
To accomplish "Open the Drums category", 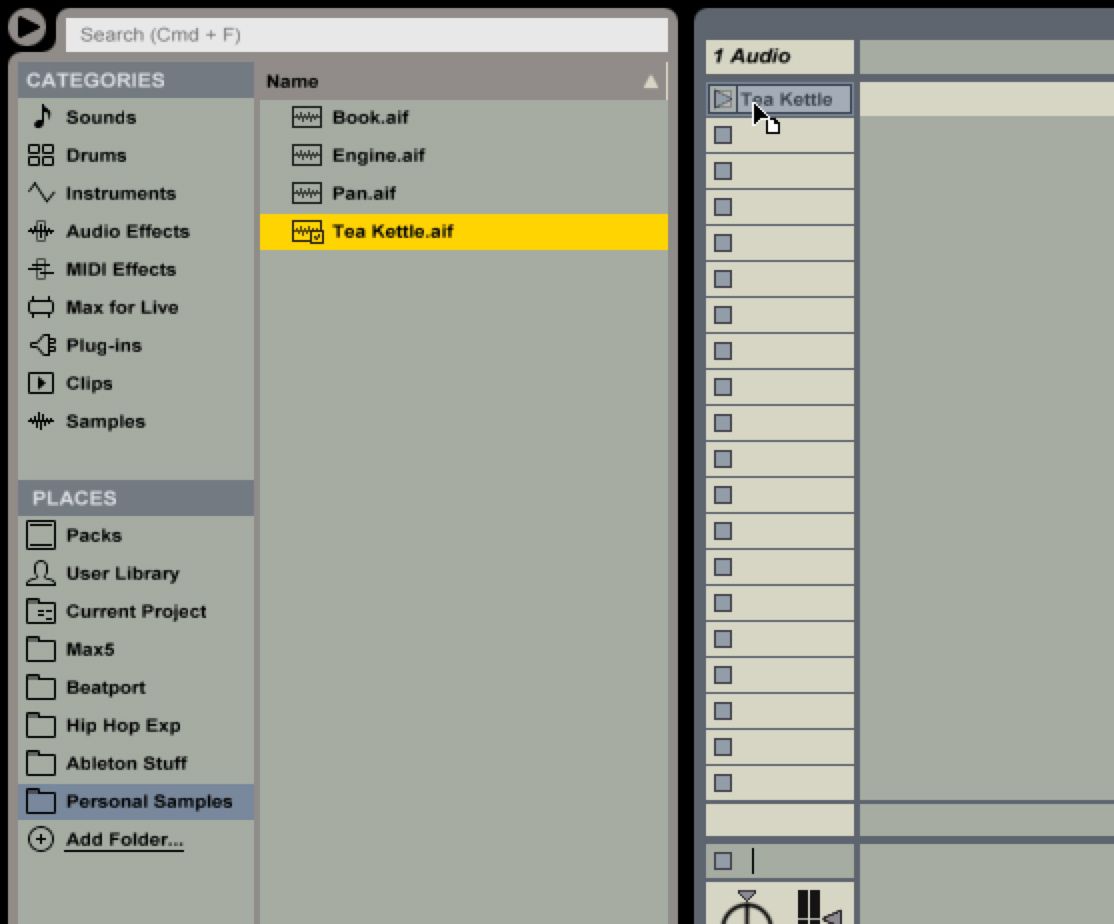I will coord(136,155).
